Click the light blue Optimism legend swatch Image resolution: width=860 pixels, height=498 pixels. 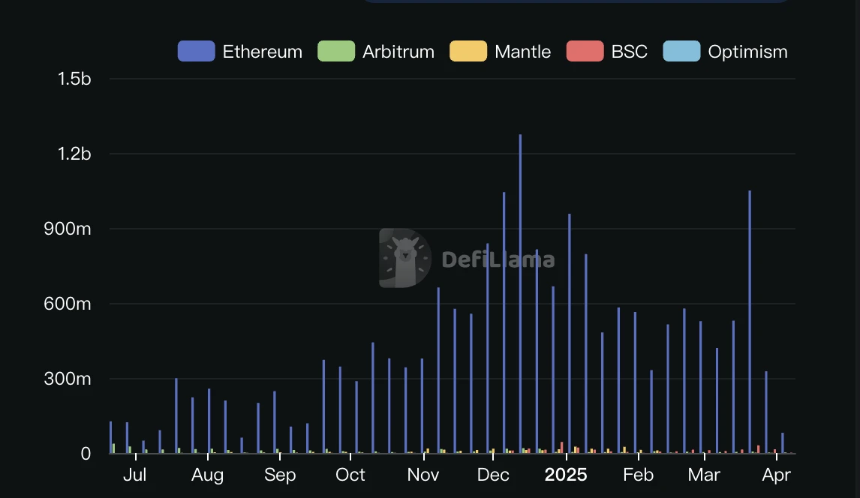pos(681,52)
